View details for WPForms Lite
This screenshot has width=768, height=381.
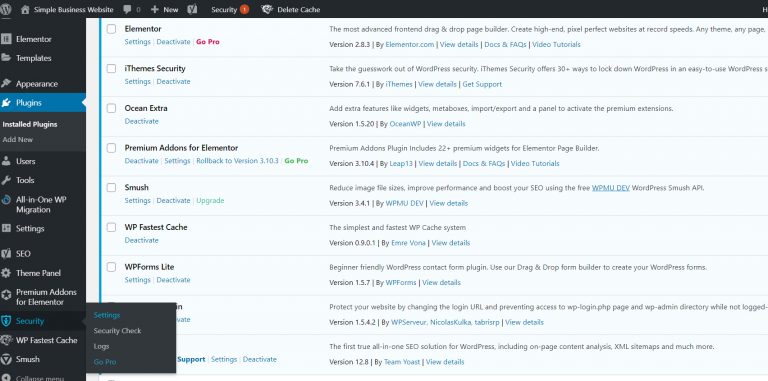[x=441, y=283]
